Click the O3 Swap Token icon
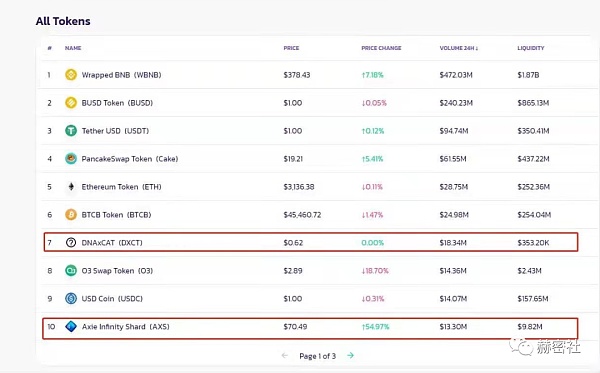 pyautogui.click(x=71, y=270)
